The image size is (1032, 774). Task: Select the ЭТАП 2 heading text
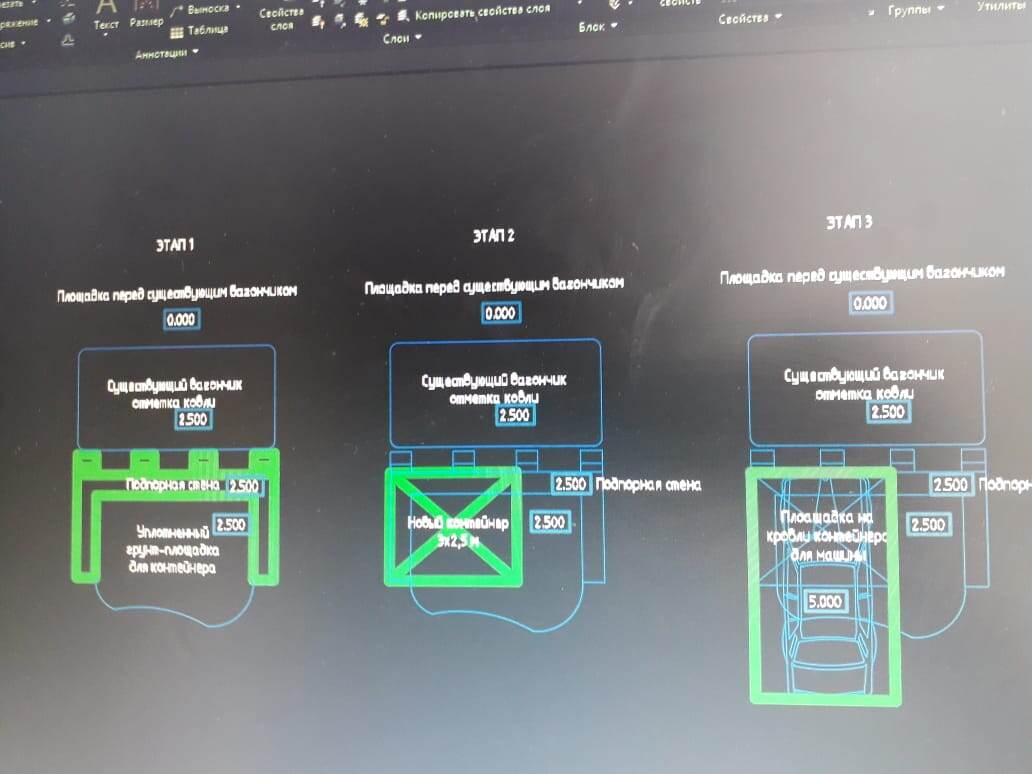[494, 235]
